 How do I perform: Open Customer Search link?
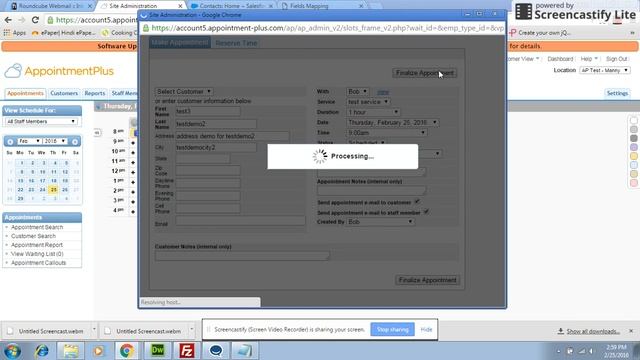[33, 236]
